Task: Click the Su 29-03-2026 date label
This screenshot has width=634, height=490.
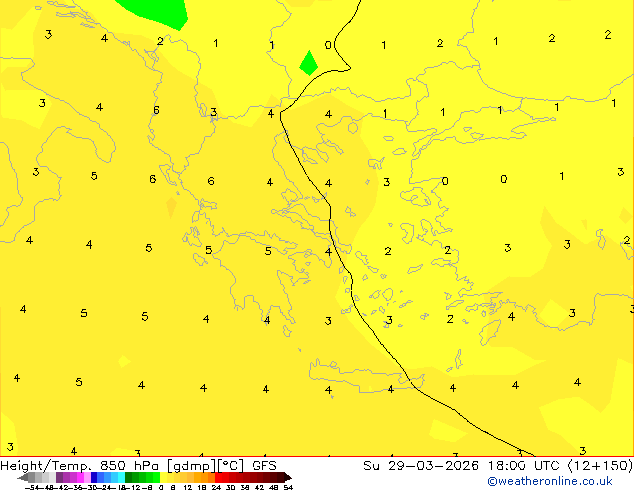Action: click(x=412, y=466)
